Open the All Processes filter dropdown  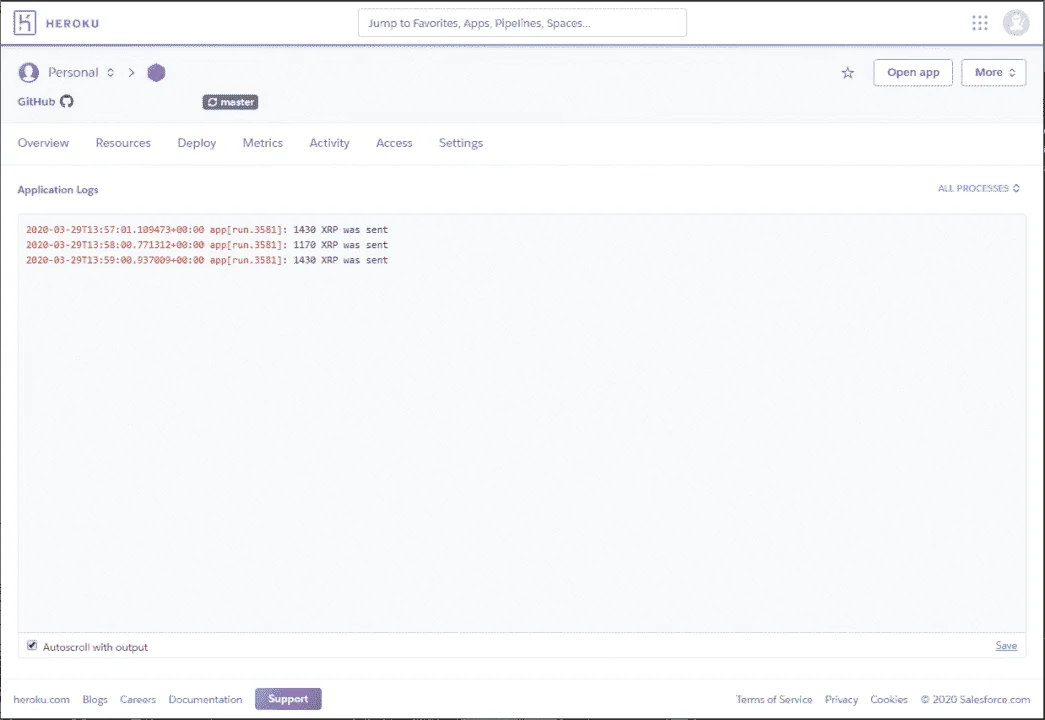pos(978,189)
